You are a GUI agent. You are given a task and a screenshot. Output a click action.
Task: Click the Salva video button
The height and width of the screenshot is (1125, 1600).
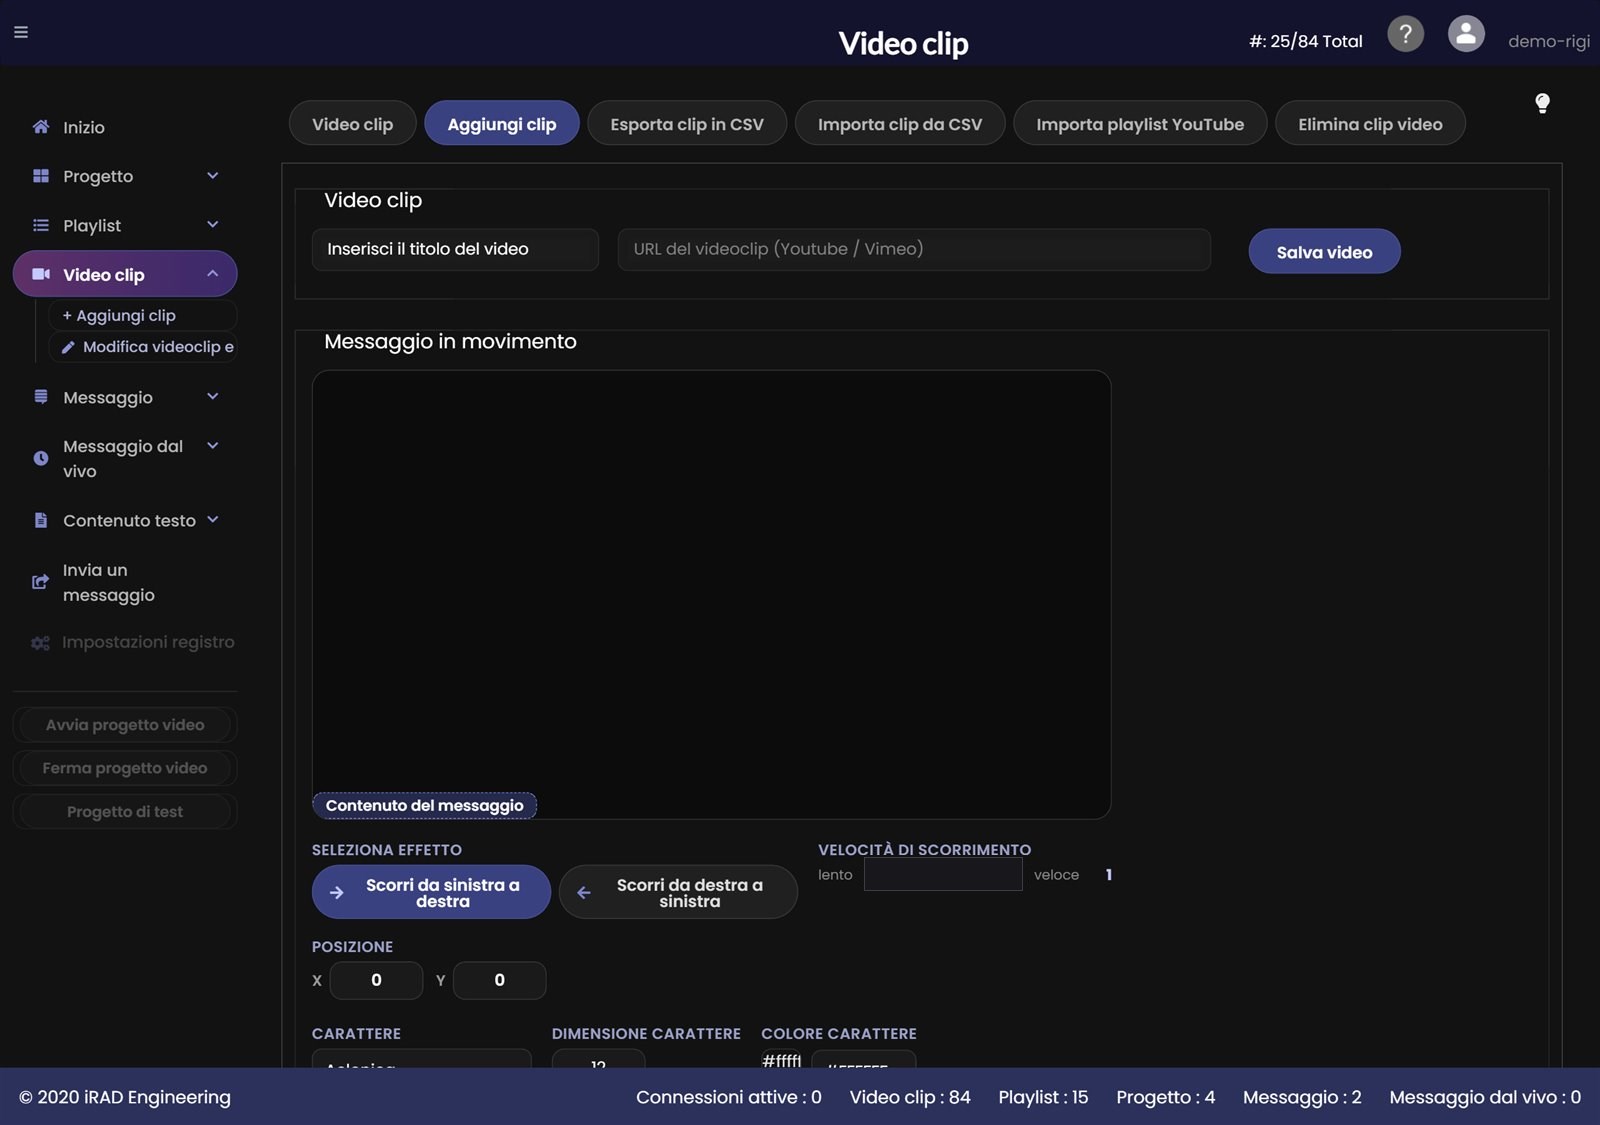[1324, 252]
